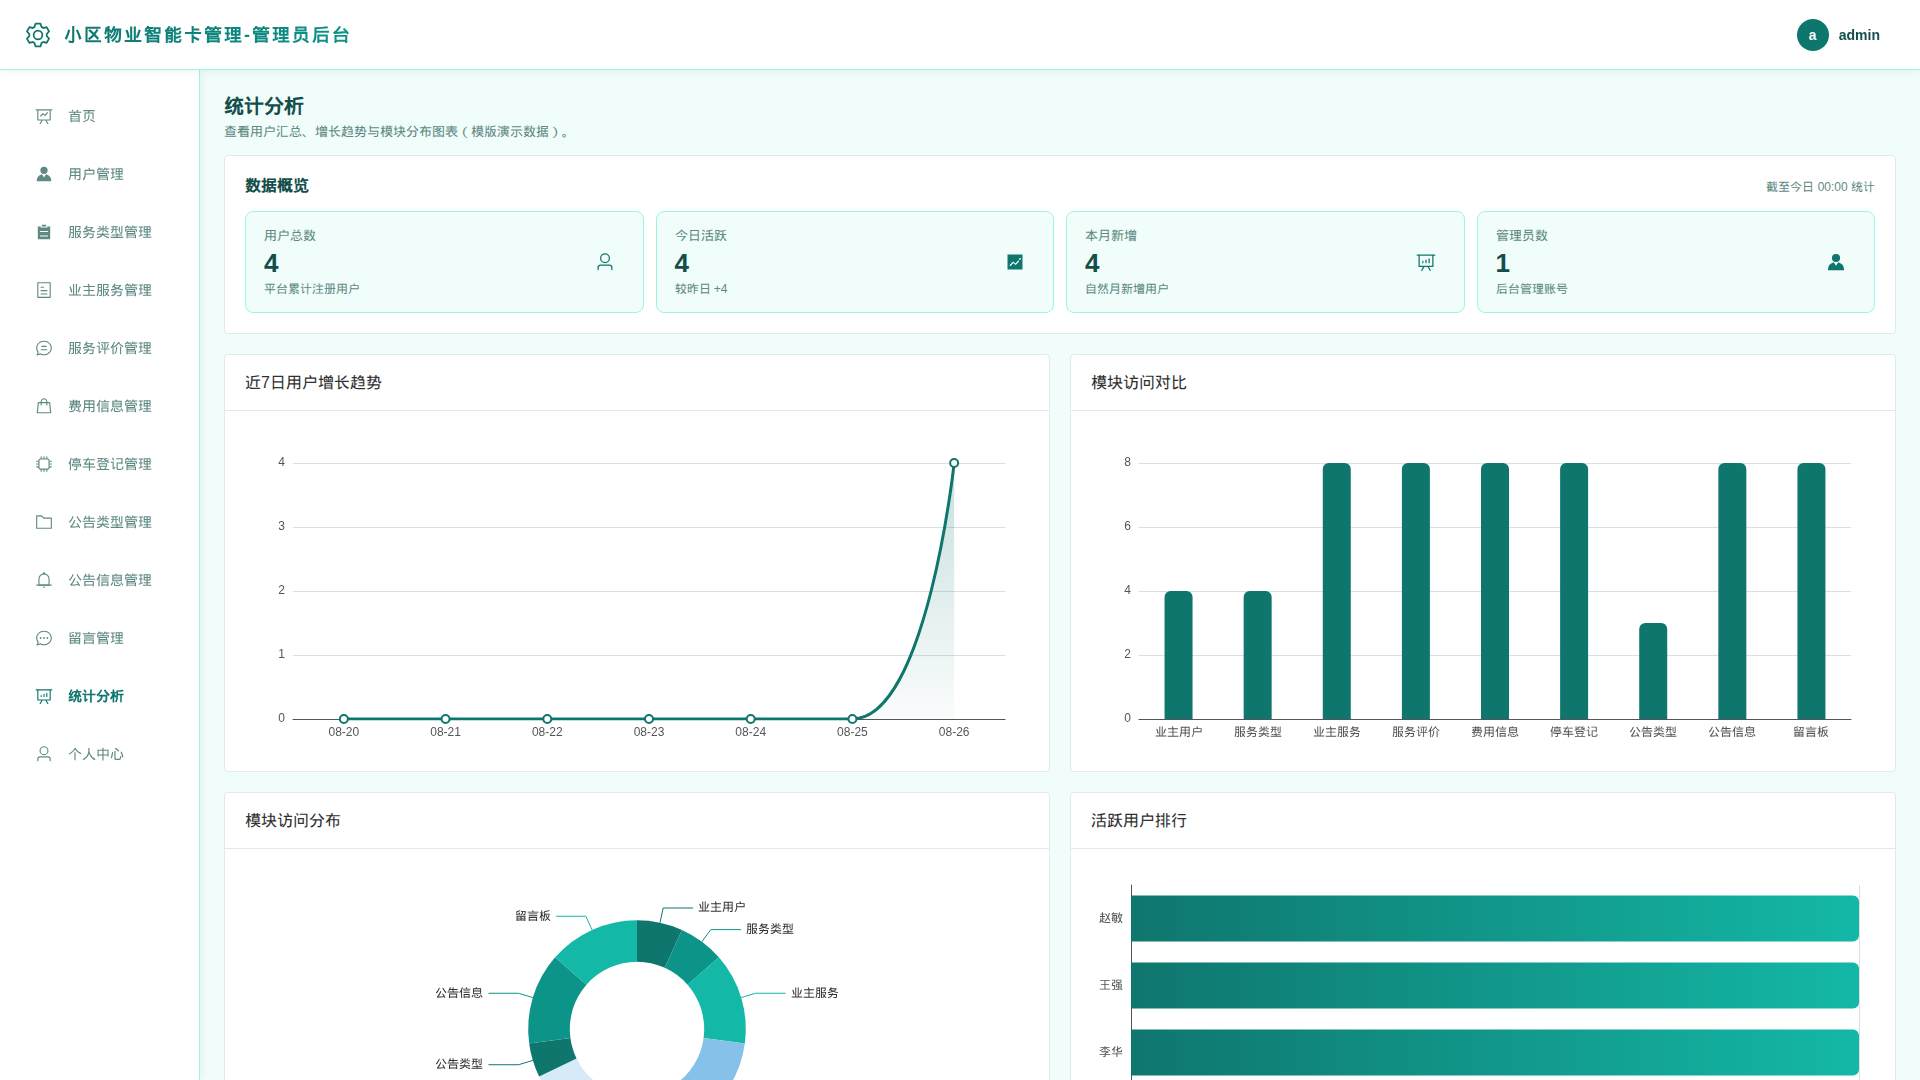Open 公告类型管理 in sidebar
Image resolution: width=1920 pixels, height=1080 pixels.
(100, 522)
